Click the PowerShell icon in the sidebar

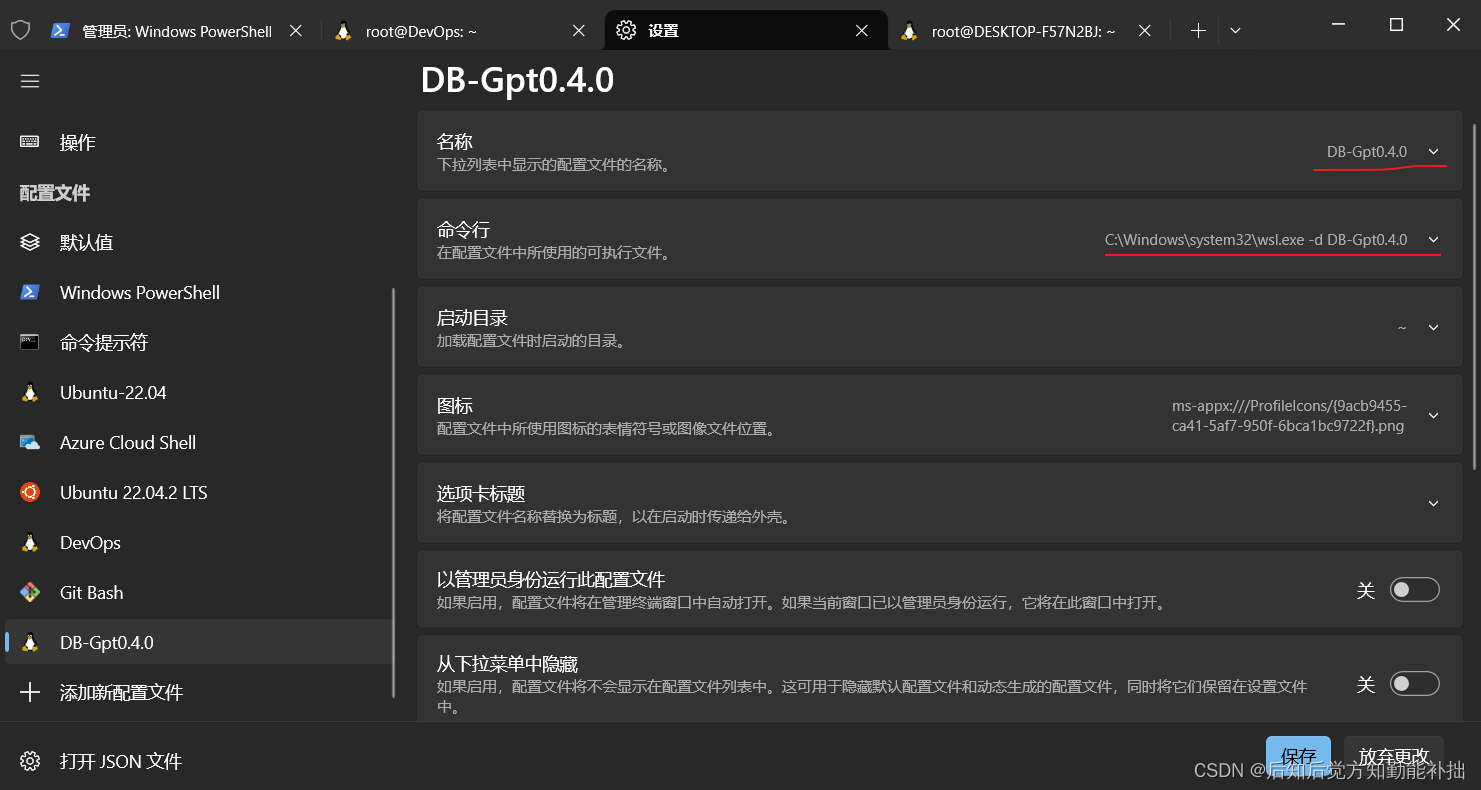point(30,292)
